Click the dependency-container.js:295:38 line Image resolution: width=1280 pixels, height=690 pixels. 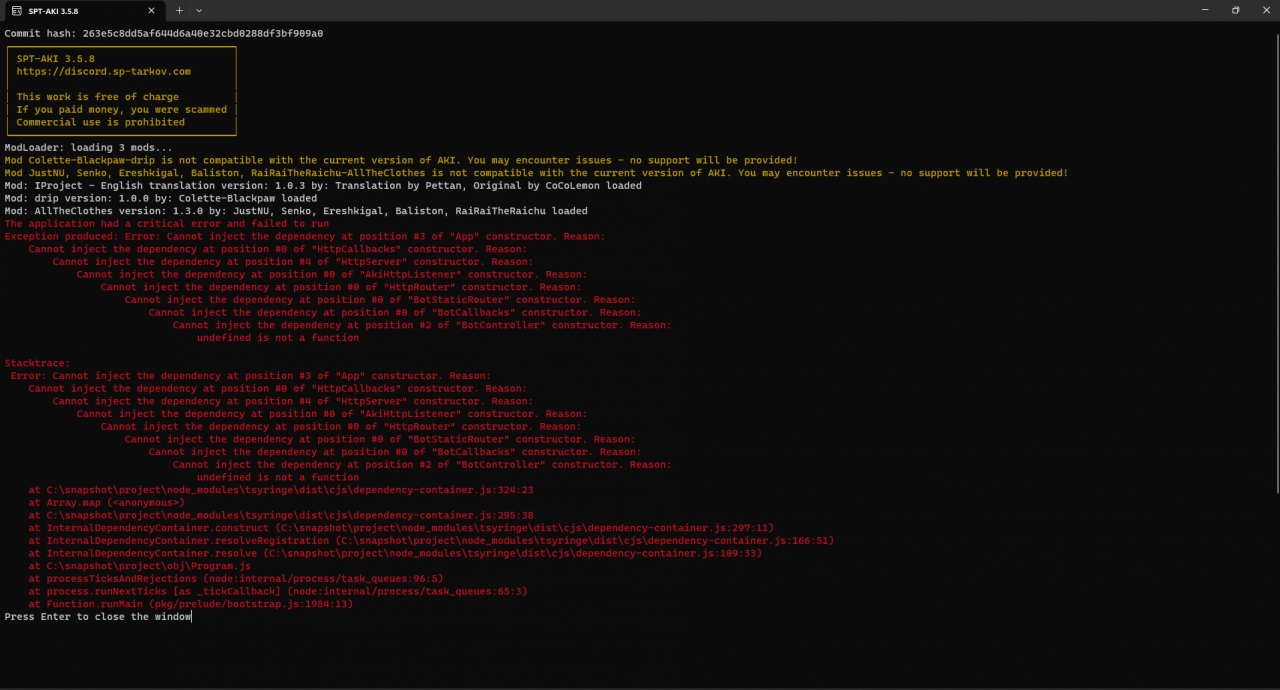tap(281, 516)
